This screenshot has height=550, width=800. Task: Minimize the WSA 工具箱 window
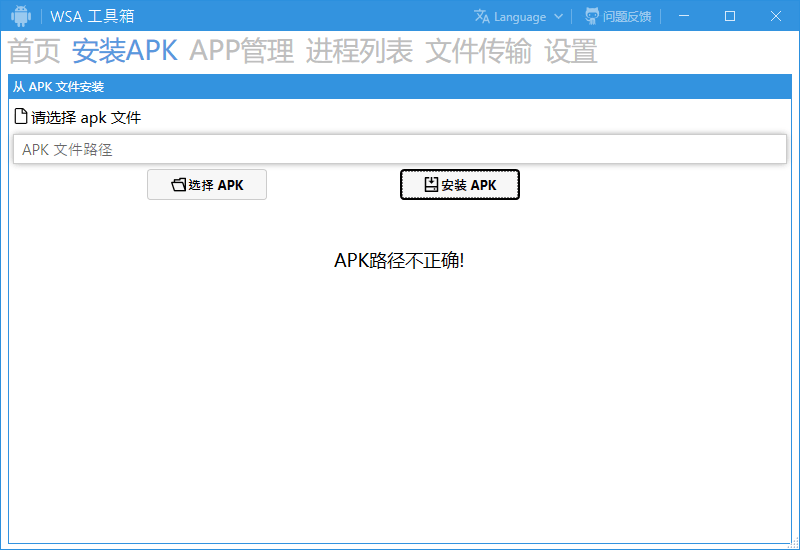[x=684, y=16]
